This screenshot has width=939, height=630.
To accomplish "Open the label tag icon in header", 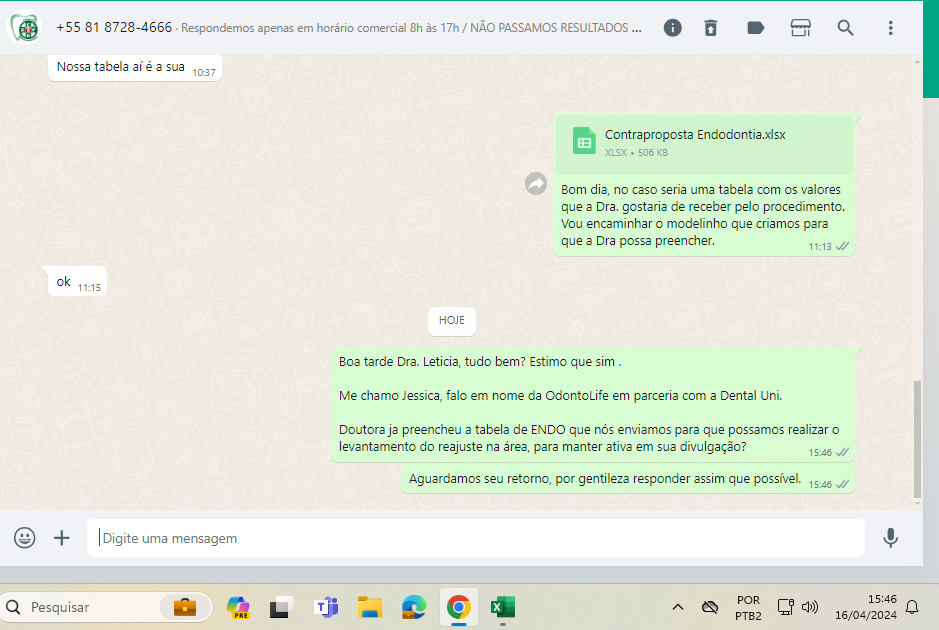I will (x=756, y=28).
